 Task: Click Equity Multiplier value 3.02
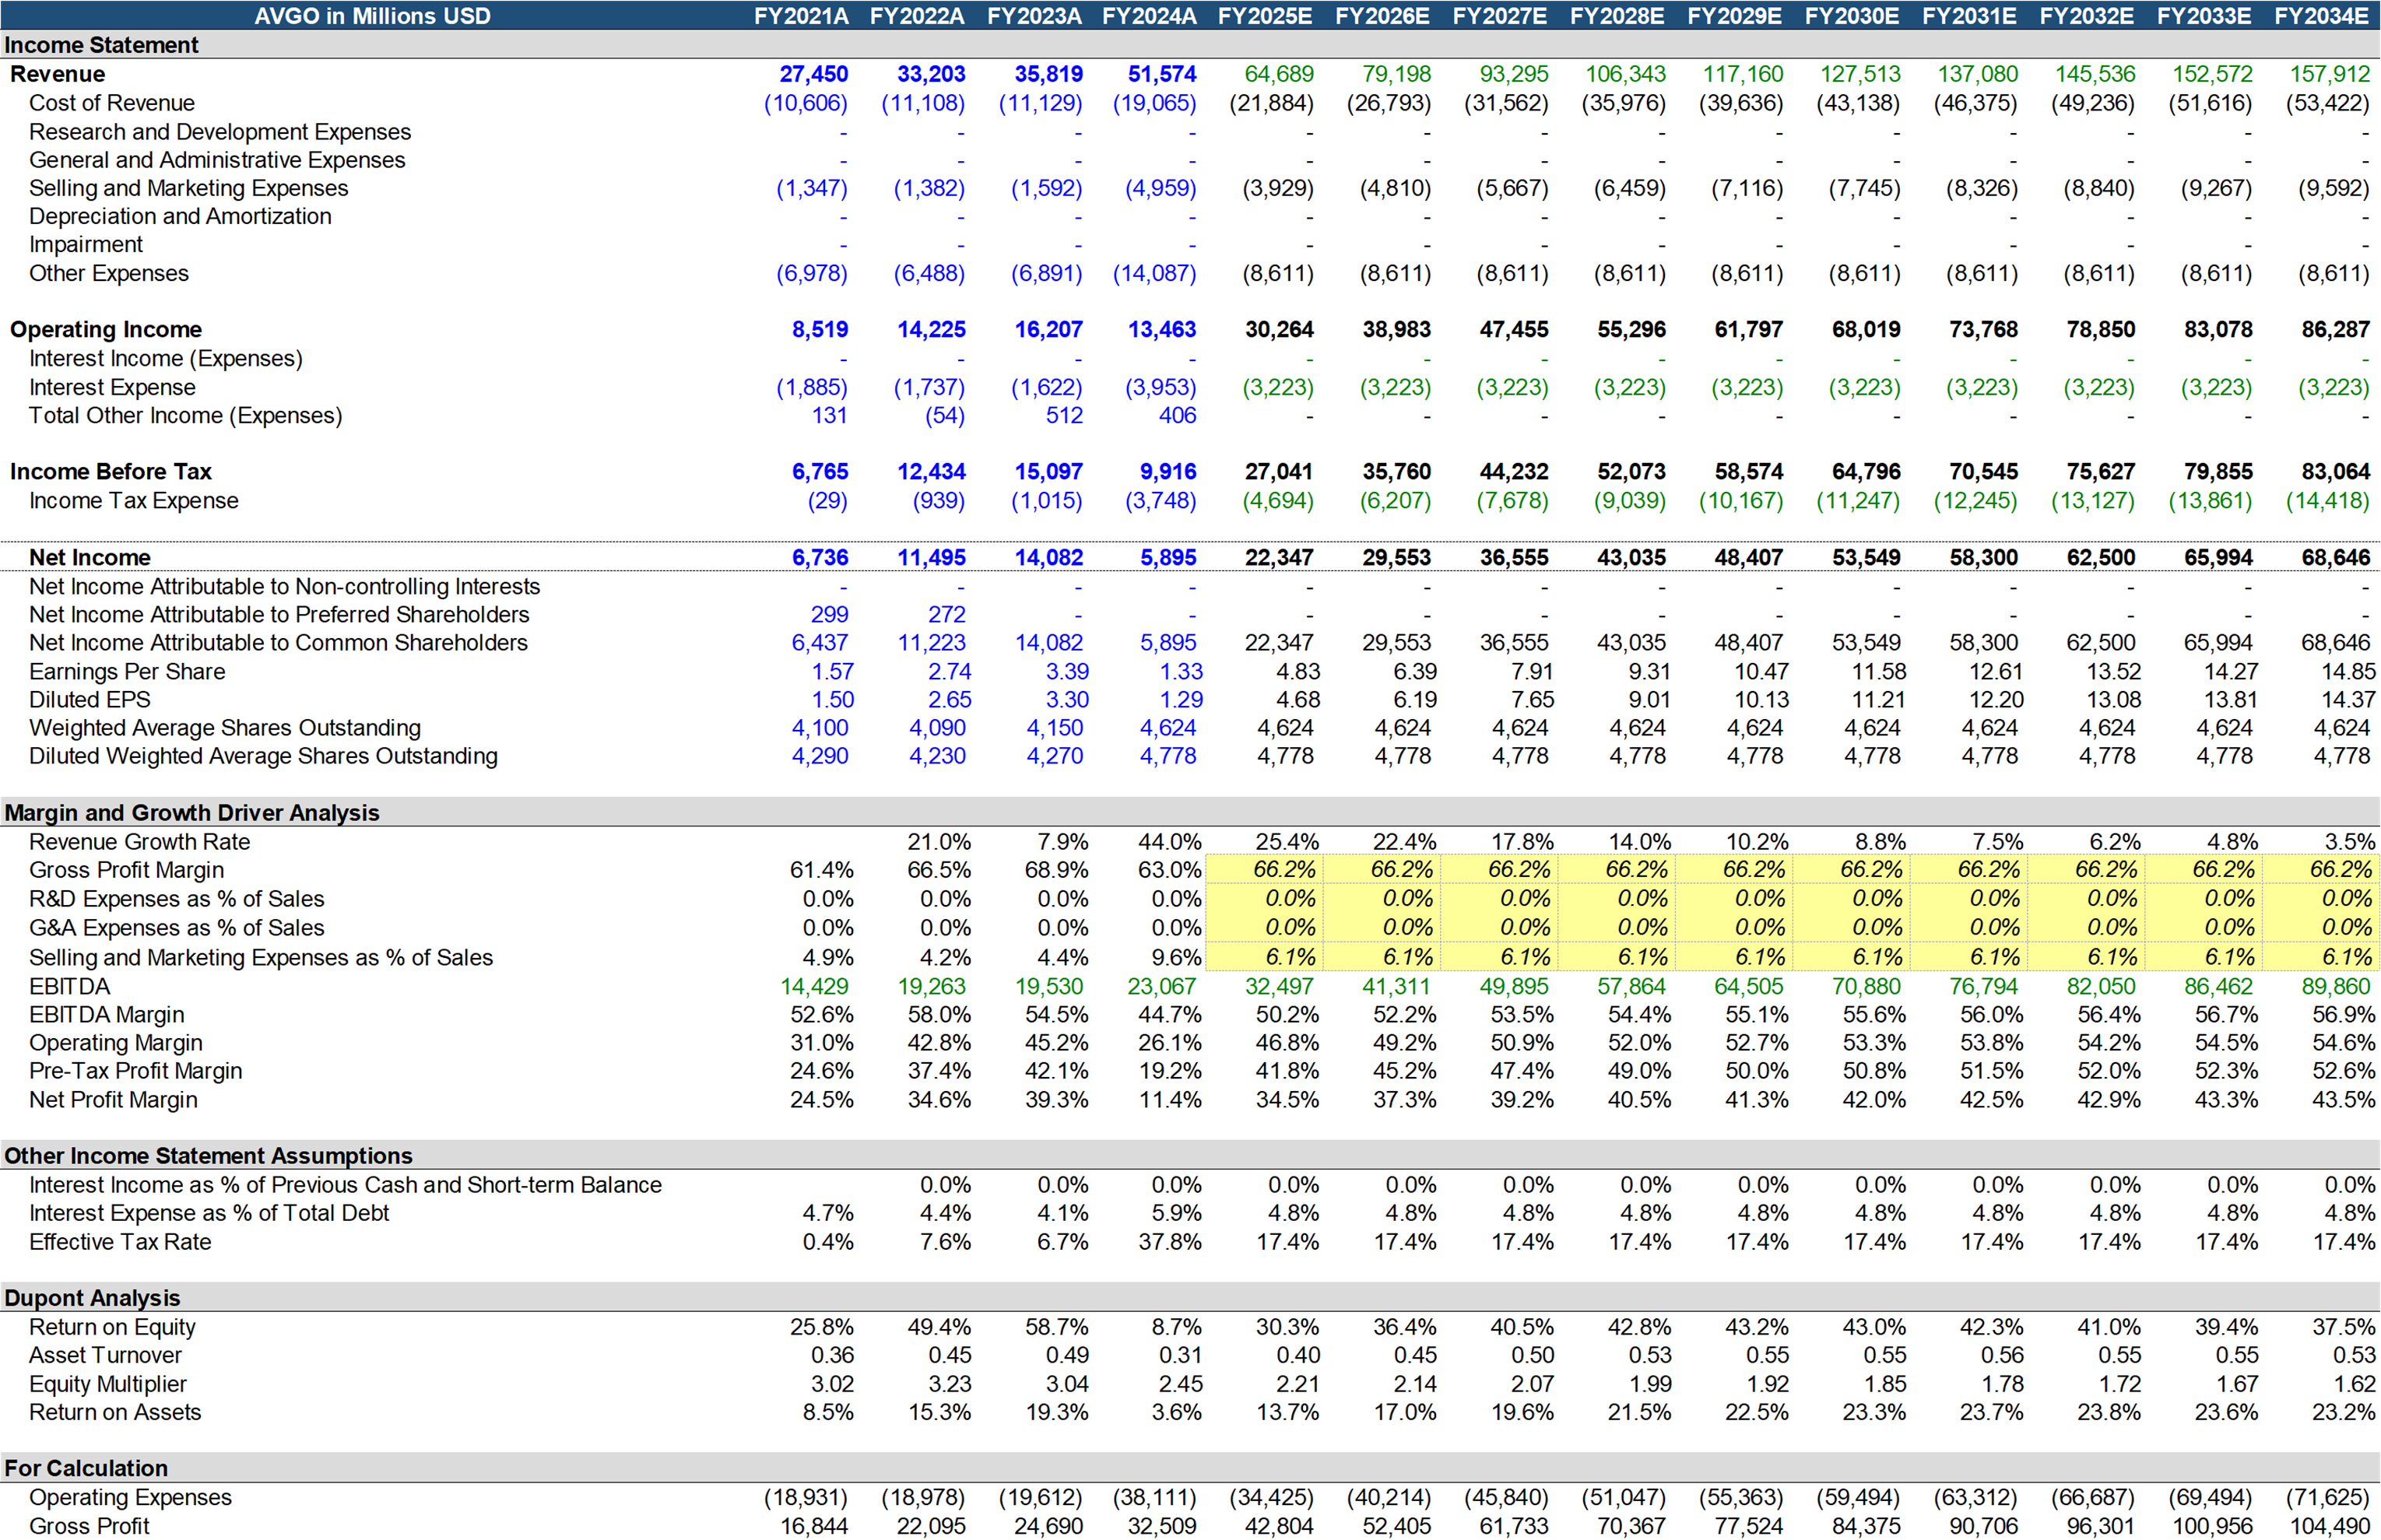click(x=833, y=1383)
